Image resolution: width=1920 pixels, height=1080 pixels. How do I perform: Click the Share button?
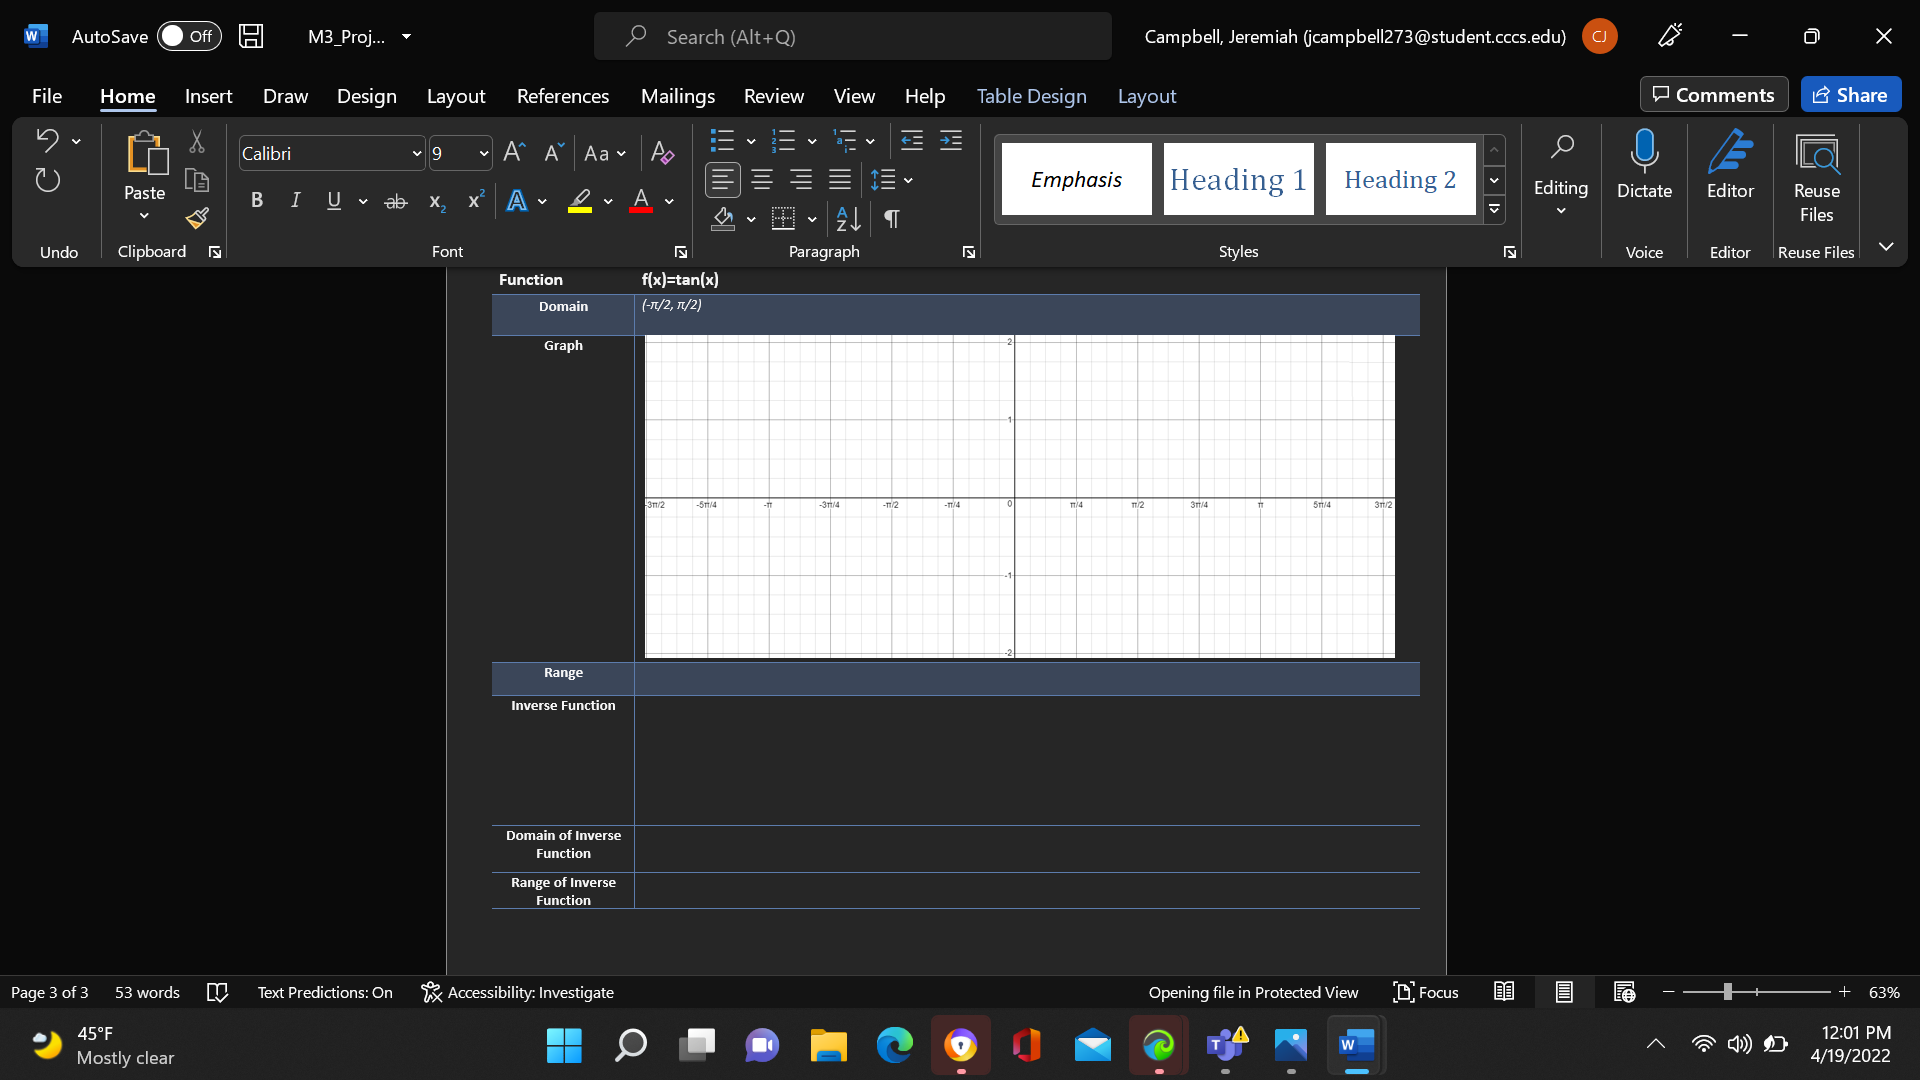tap(1850, 95)
